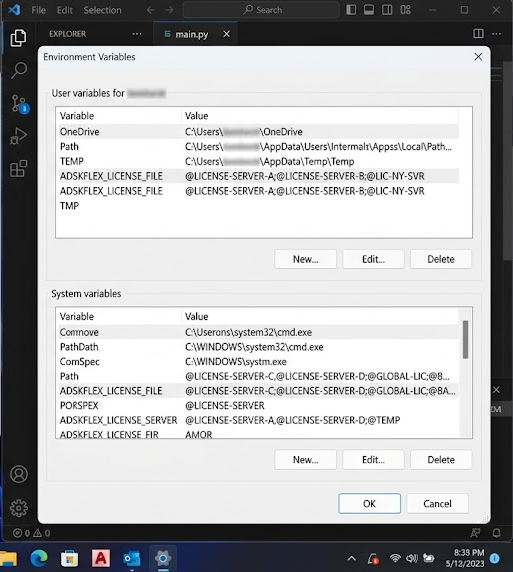Open the Edit menu
Image resolution: width=513 pixels, height=572 pixels.
pos(65,10)
